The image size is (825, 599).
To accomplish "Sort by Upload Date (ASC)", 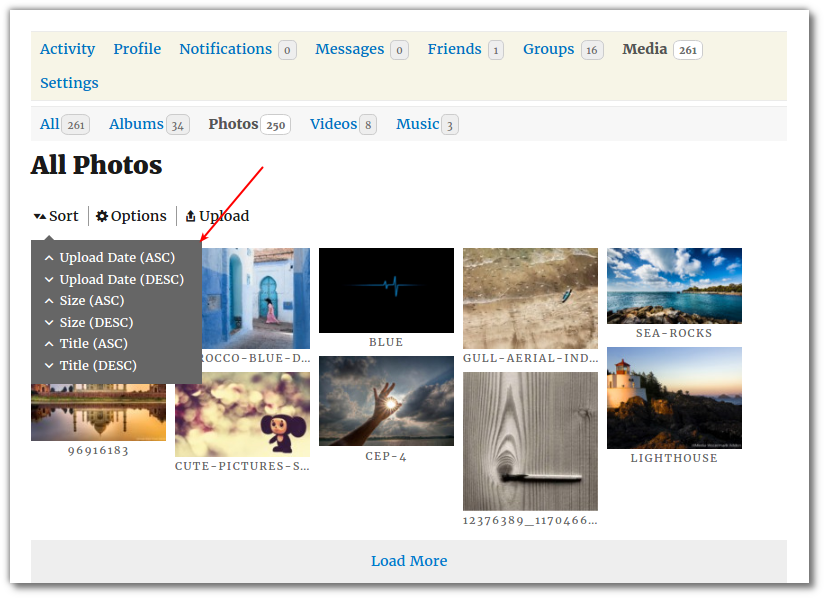I will coord(116,258).
